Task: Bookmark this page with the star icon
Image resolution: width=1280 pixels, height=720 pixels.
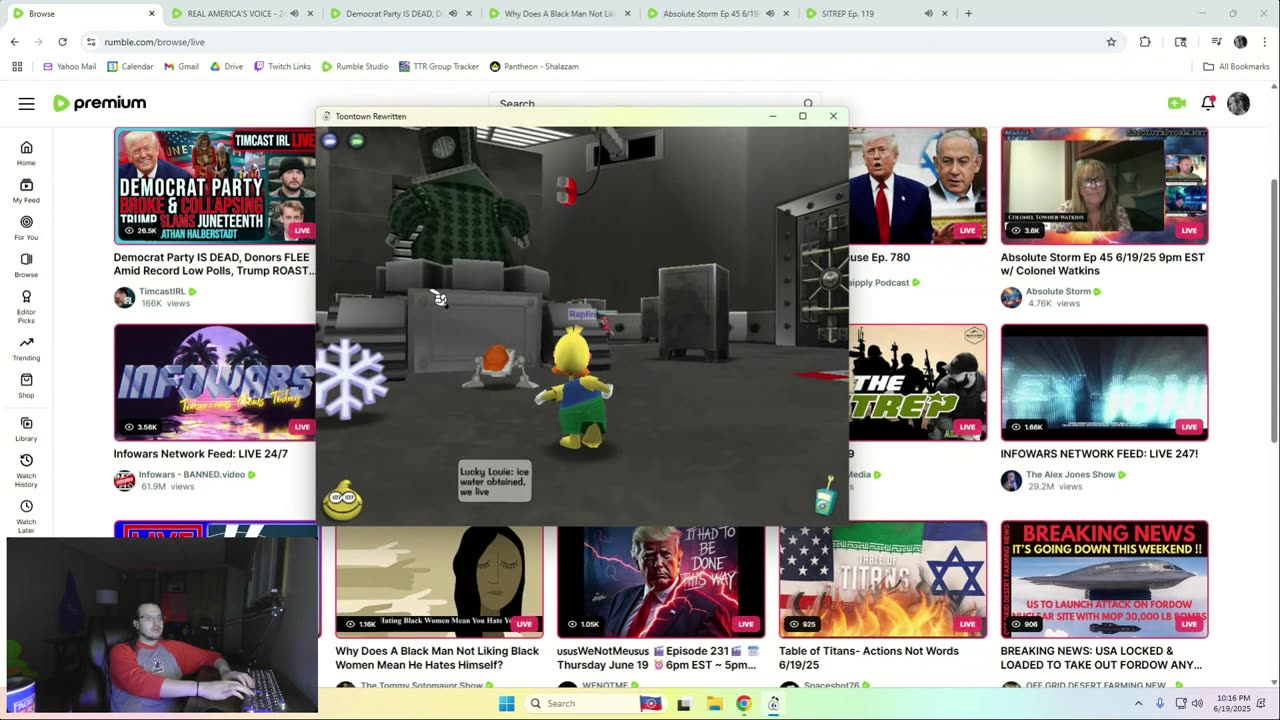Action: 1111,42
